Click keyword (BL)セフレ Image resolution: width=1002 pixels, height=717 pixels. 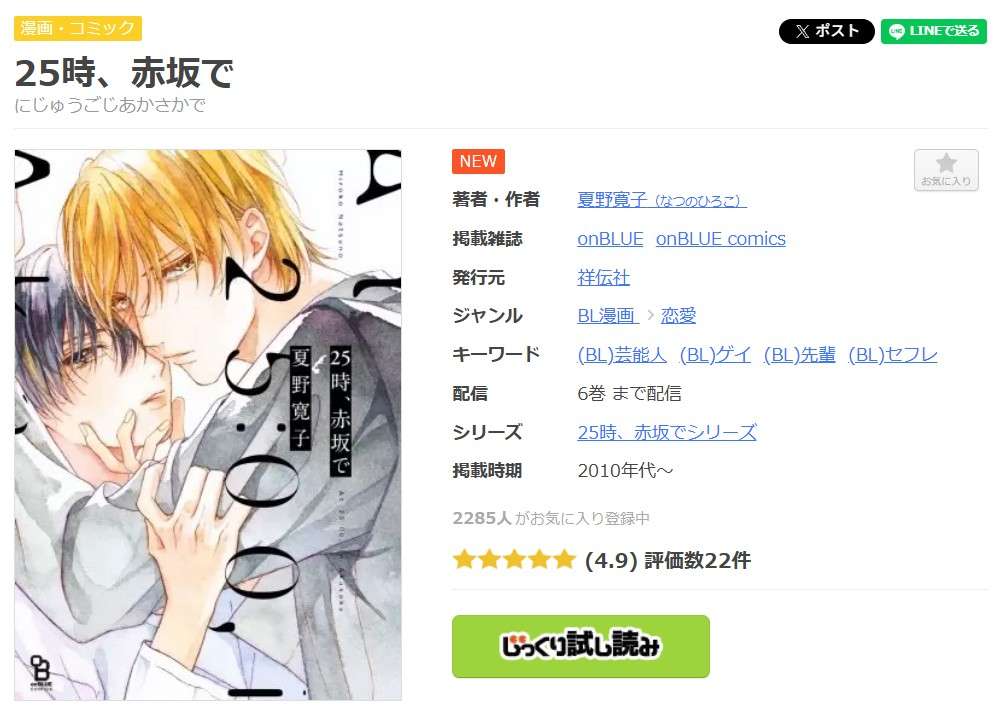[x=893, y=355]
